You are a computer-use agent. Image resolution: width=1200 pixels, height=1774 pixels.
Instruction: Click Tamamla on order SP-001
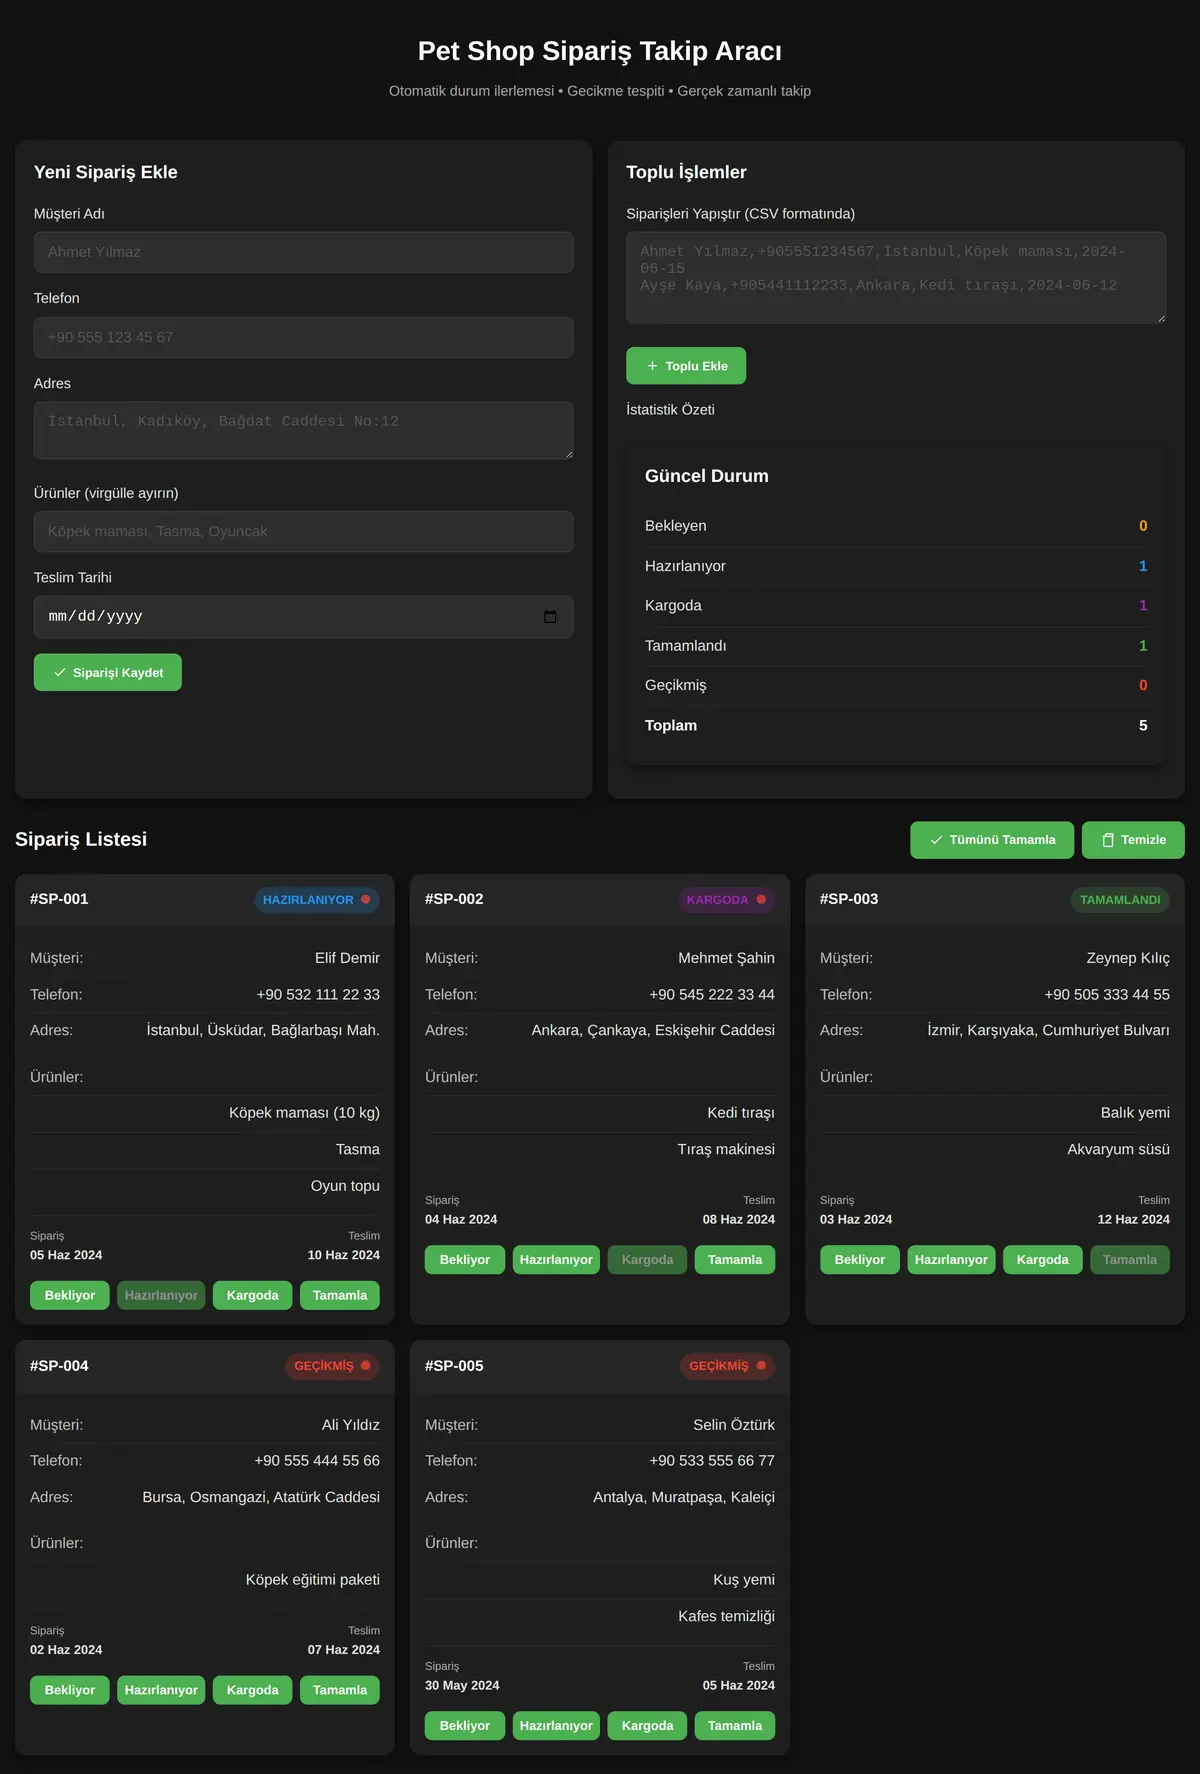click(x=340, y=1295)
